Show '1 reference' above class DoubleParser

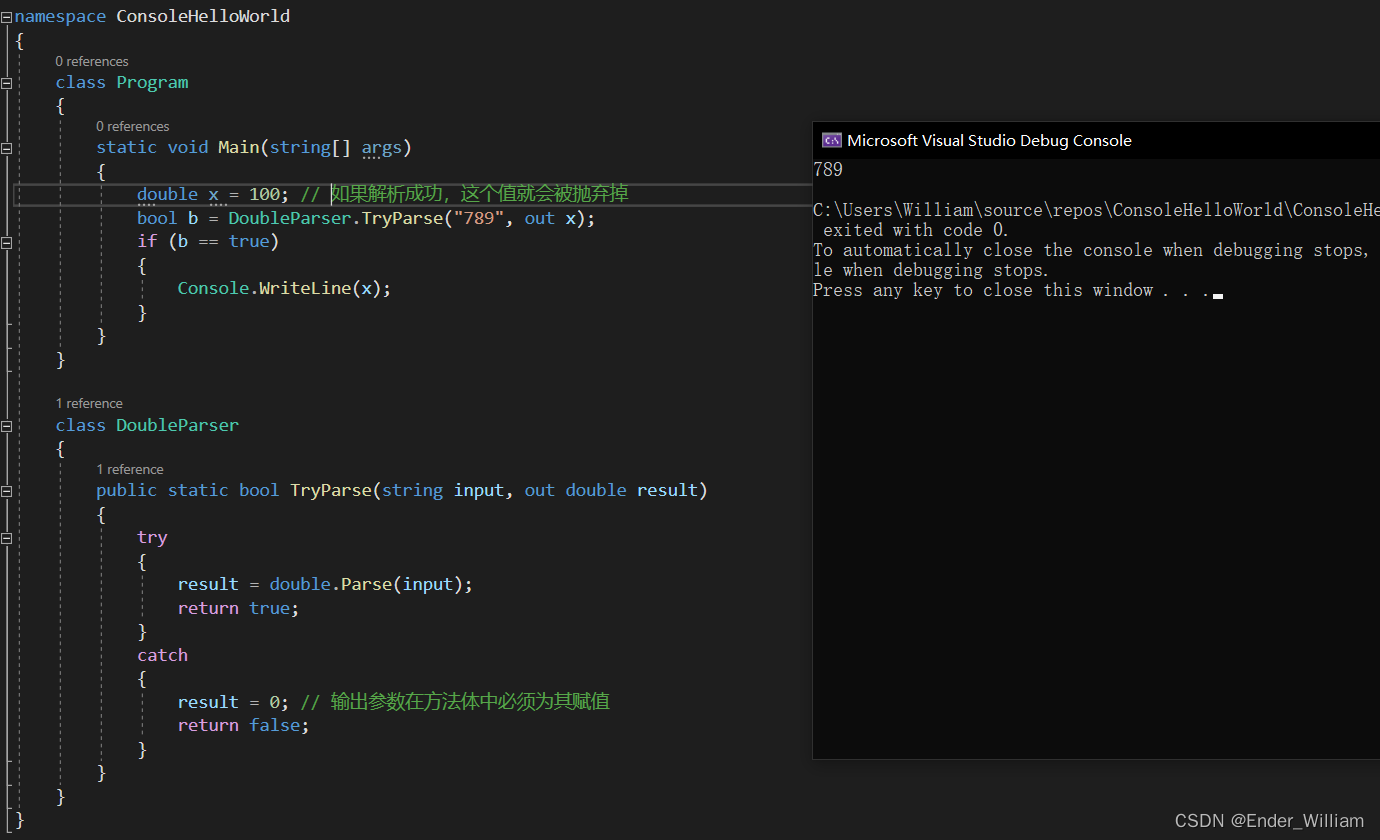pyautogui.click(x=89, y=404)
